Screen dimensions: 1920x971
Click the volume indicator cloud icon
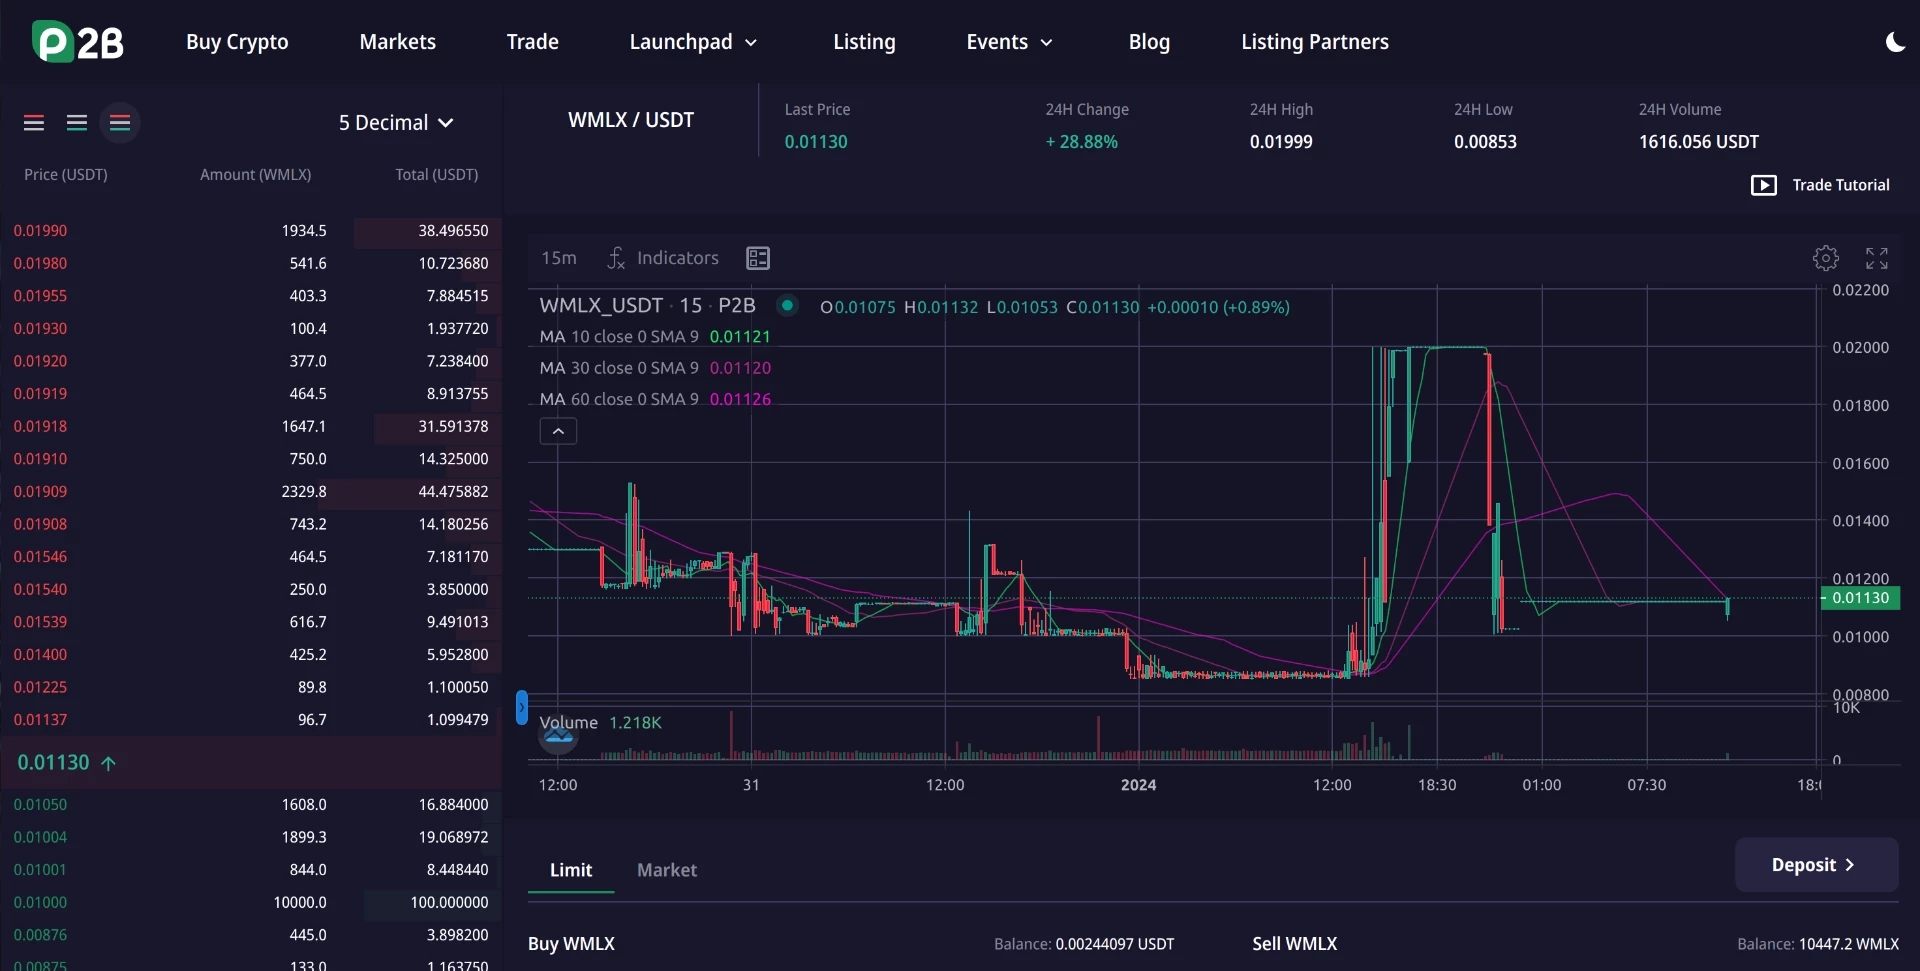coord(558,737)
